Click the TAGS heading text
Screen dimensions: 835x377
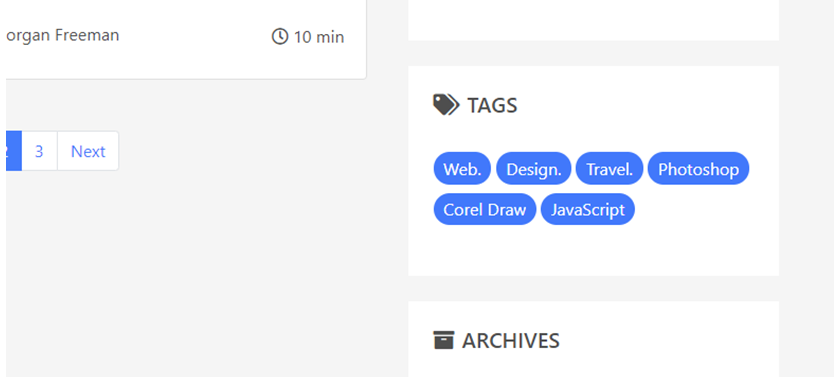point(492,105)
